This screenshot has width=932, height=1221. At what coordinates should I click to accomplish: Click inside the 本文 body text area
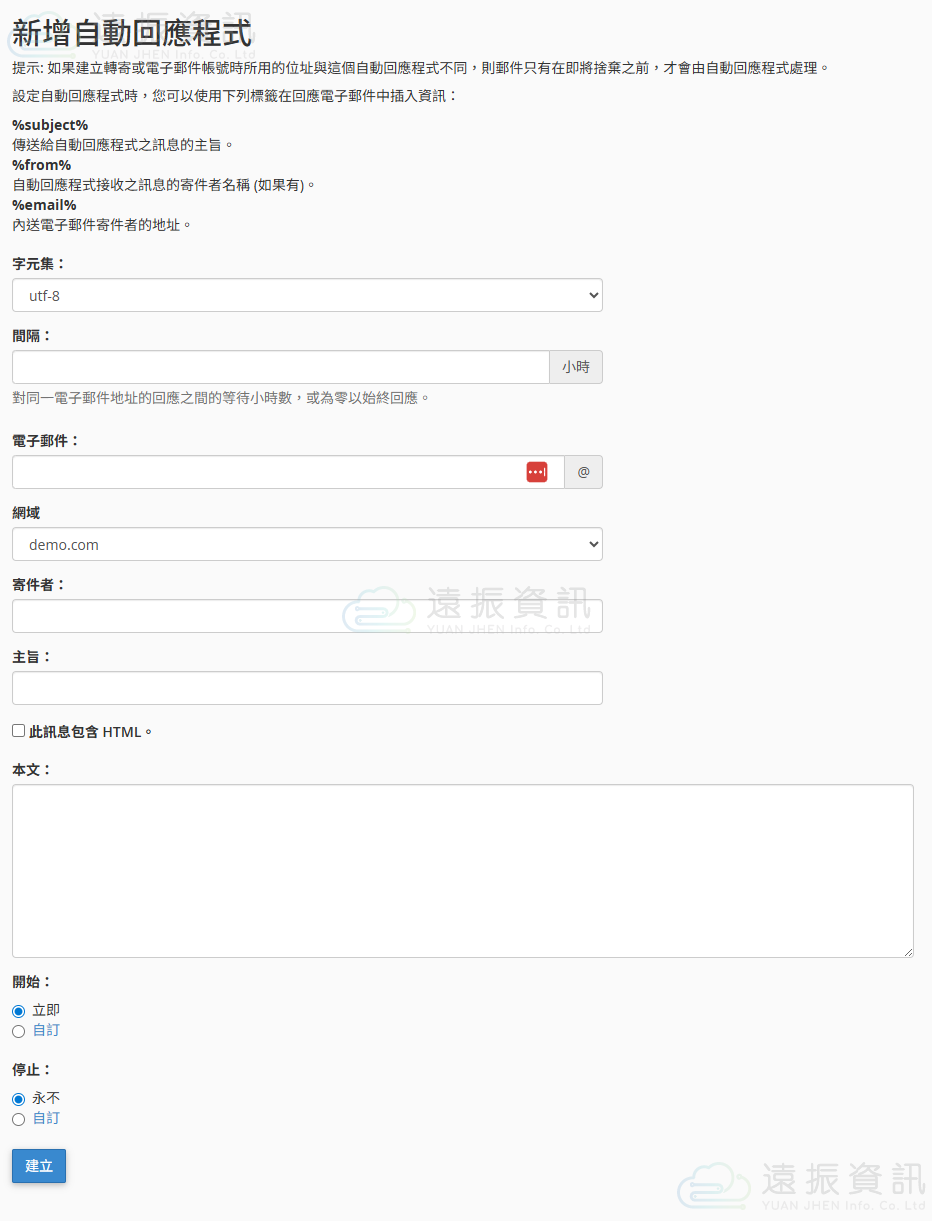(x=462, y=870)
